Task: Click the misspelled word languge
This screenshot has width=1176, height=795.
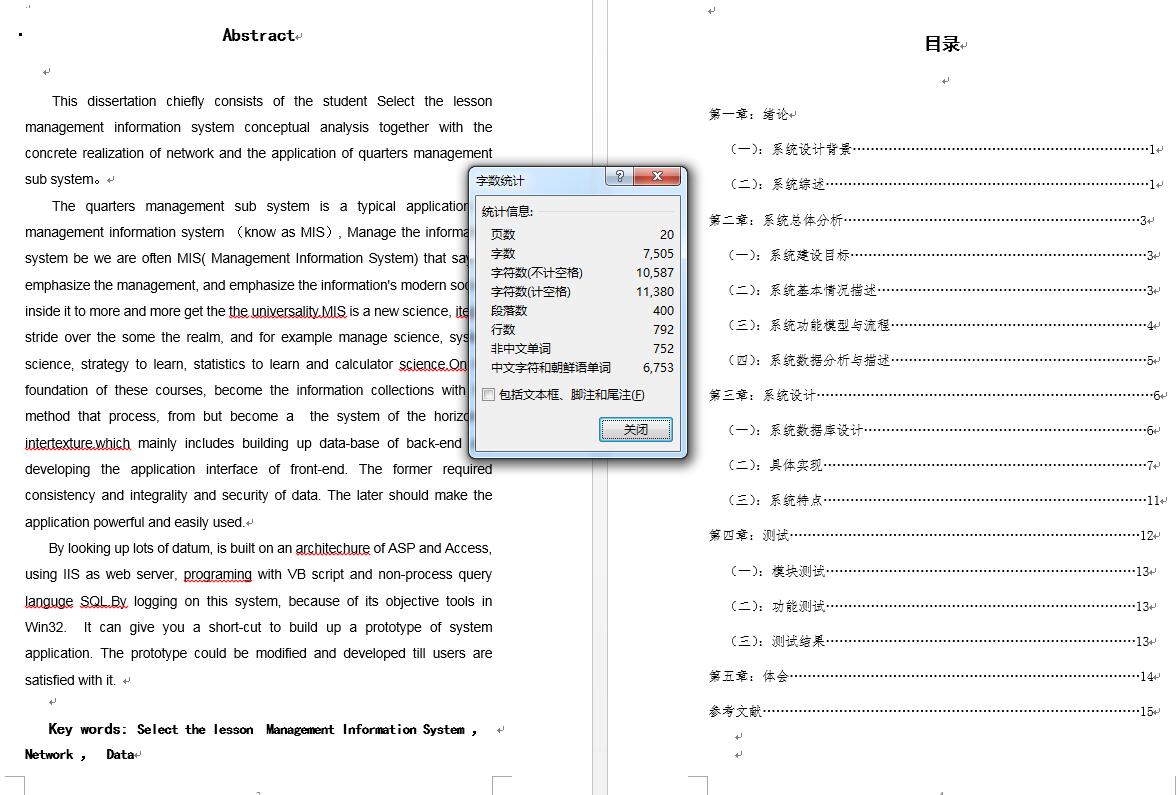Action: click(49, 602)
